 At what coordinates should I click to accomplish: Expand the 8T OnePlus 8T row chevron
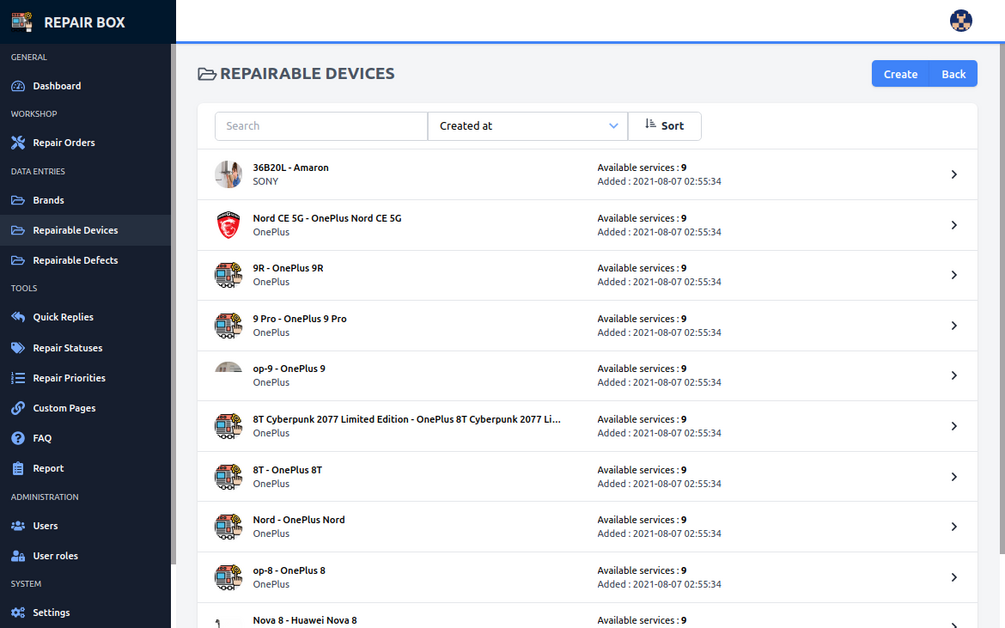tap(954, 477)
